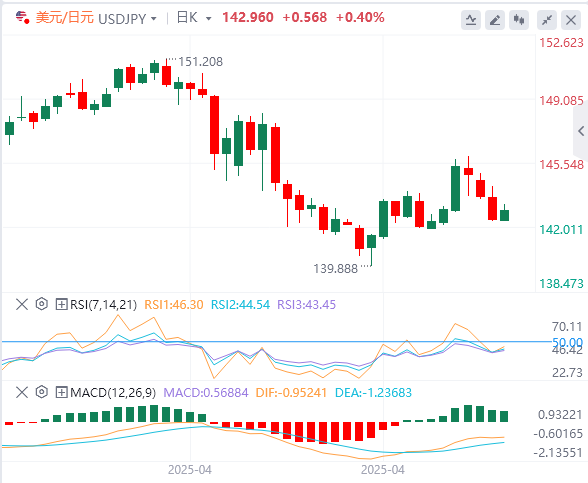This screenshot has height=483, width=588.
Task: Expand the side panel left chevron
Action: 581,131
